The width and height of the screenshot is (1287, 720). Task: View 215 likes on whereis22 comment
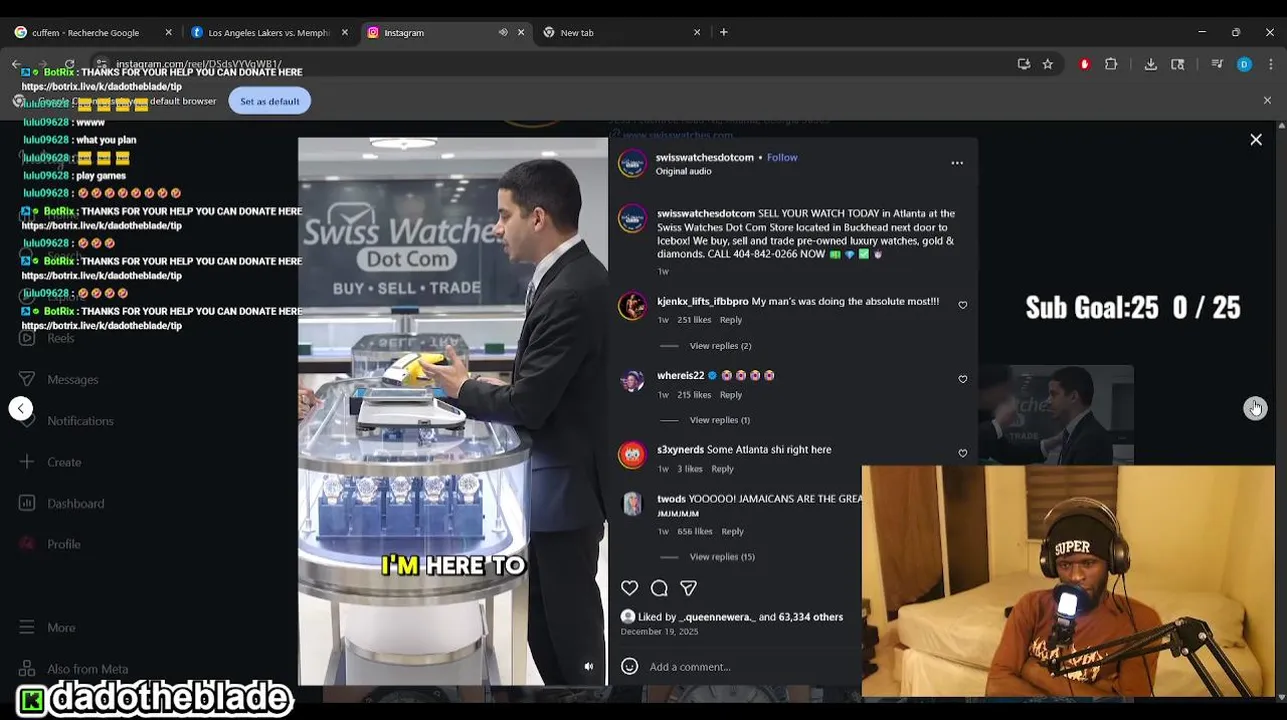tap(694, 395)
